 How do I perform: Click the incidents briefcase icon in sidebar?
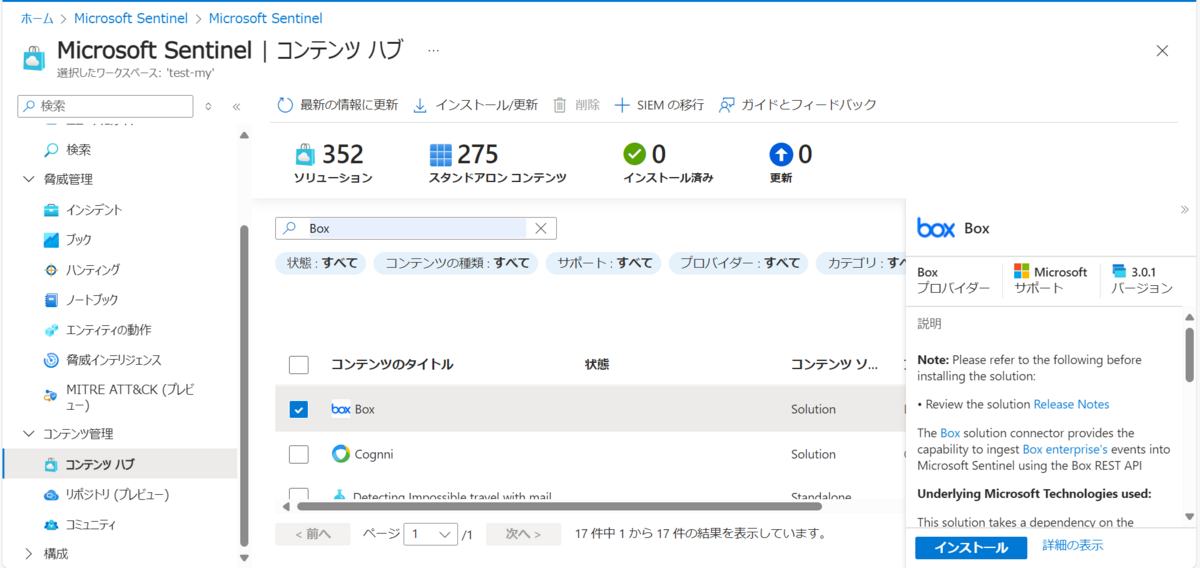[51, 210]
